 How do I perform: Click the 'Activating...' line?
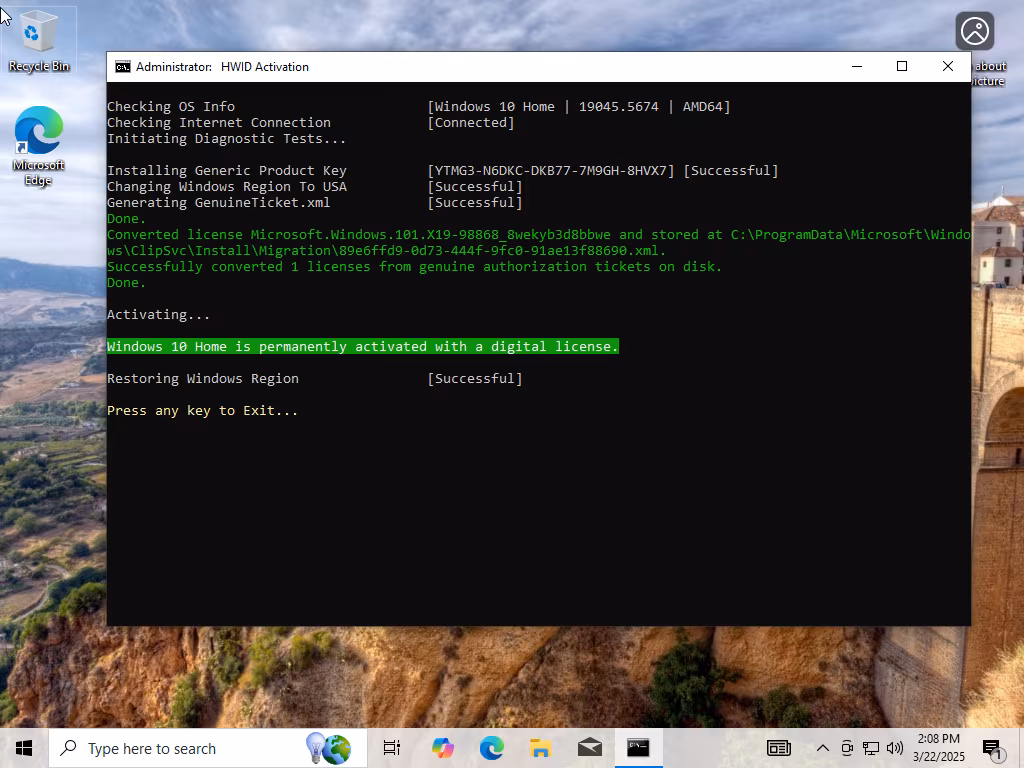pos(159,315)
